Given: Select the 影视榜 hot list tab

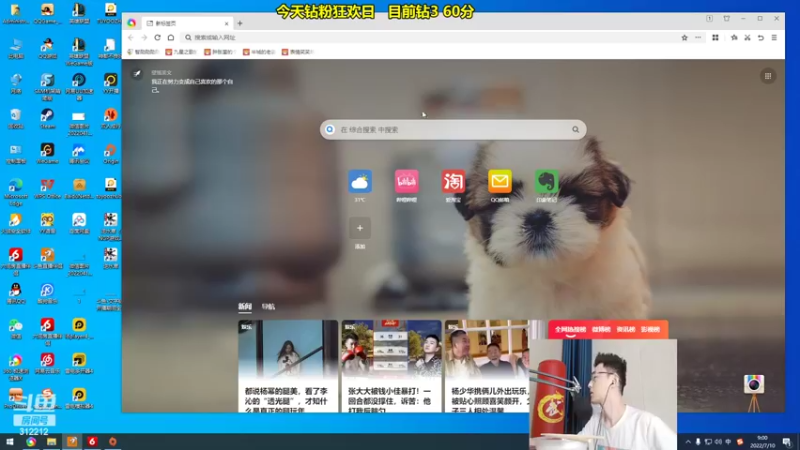Looking at the screenshot, I should (x=651, y=330).
